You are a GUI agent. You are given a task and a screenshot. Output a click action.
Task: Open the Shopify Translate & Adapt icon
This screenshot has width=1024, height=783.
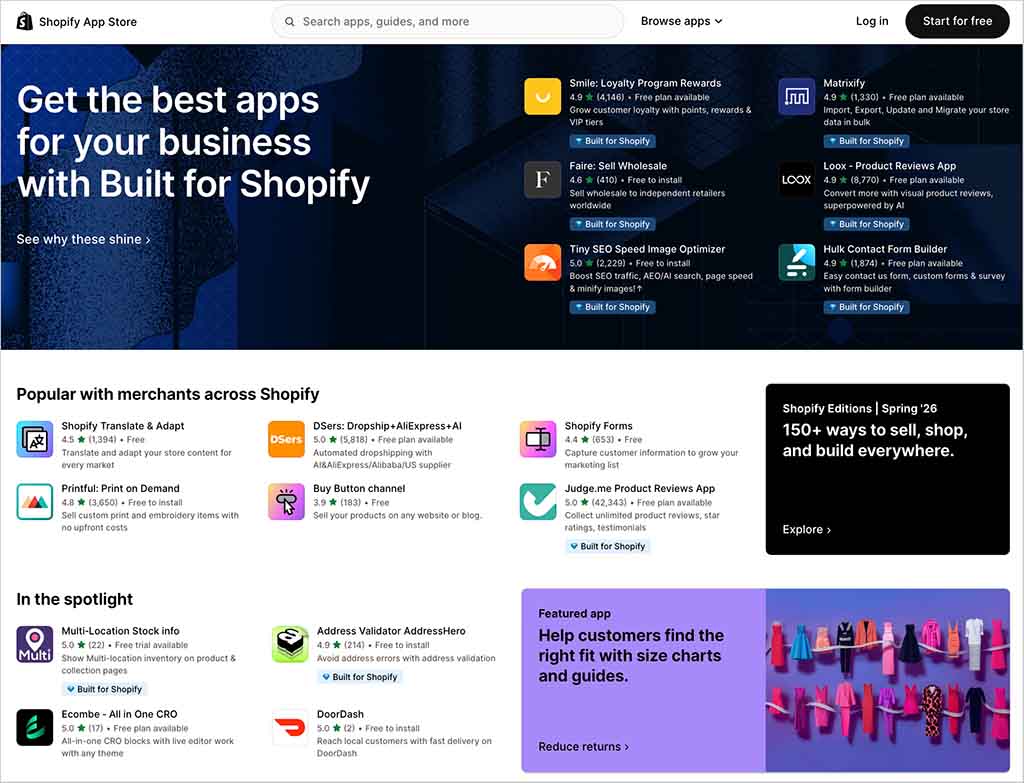(x=35, y=439)
